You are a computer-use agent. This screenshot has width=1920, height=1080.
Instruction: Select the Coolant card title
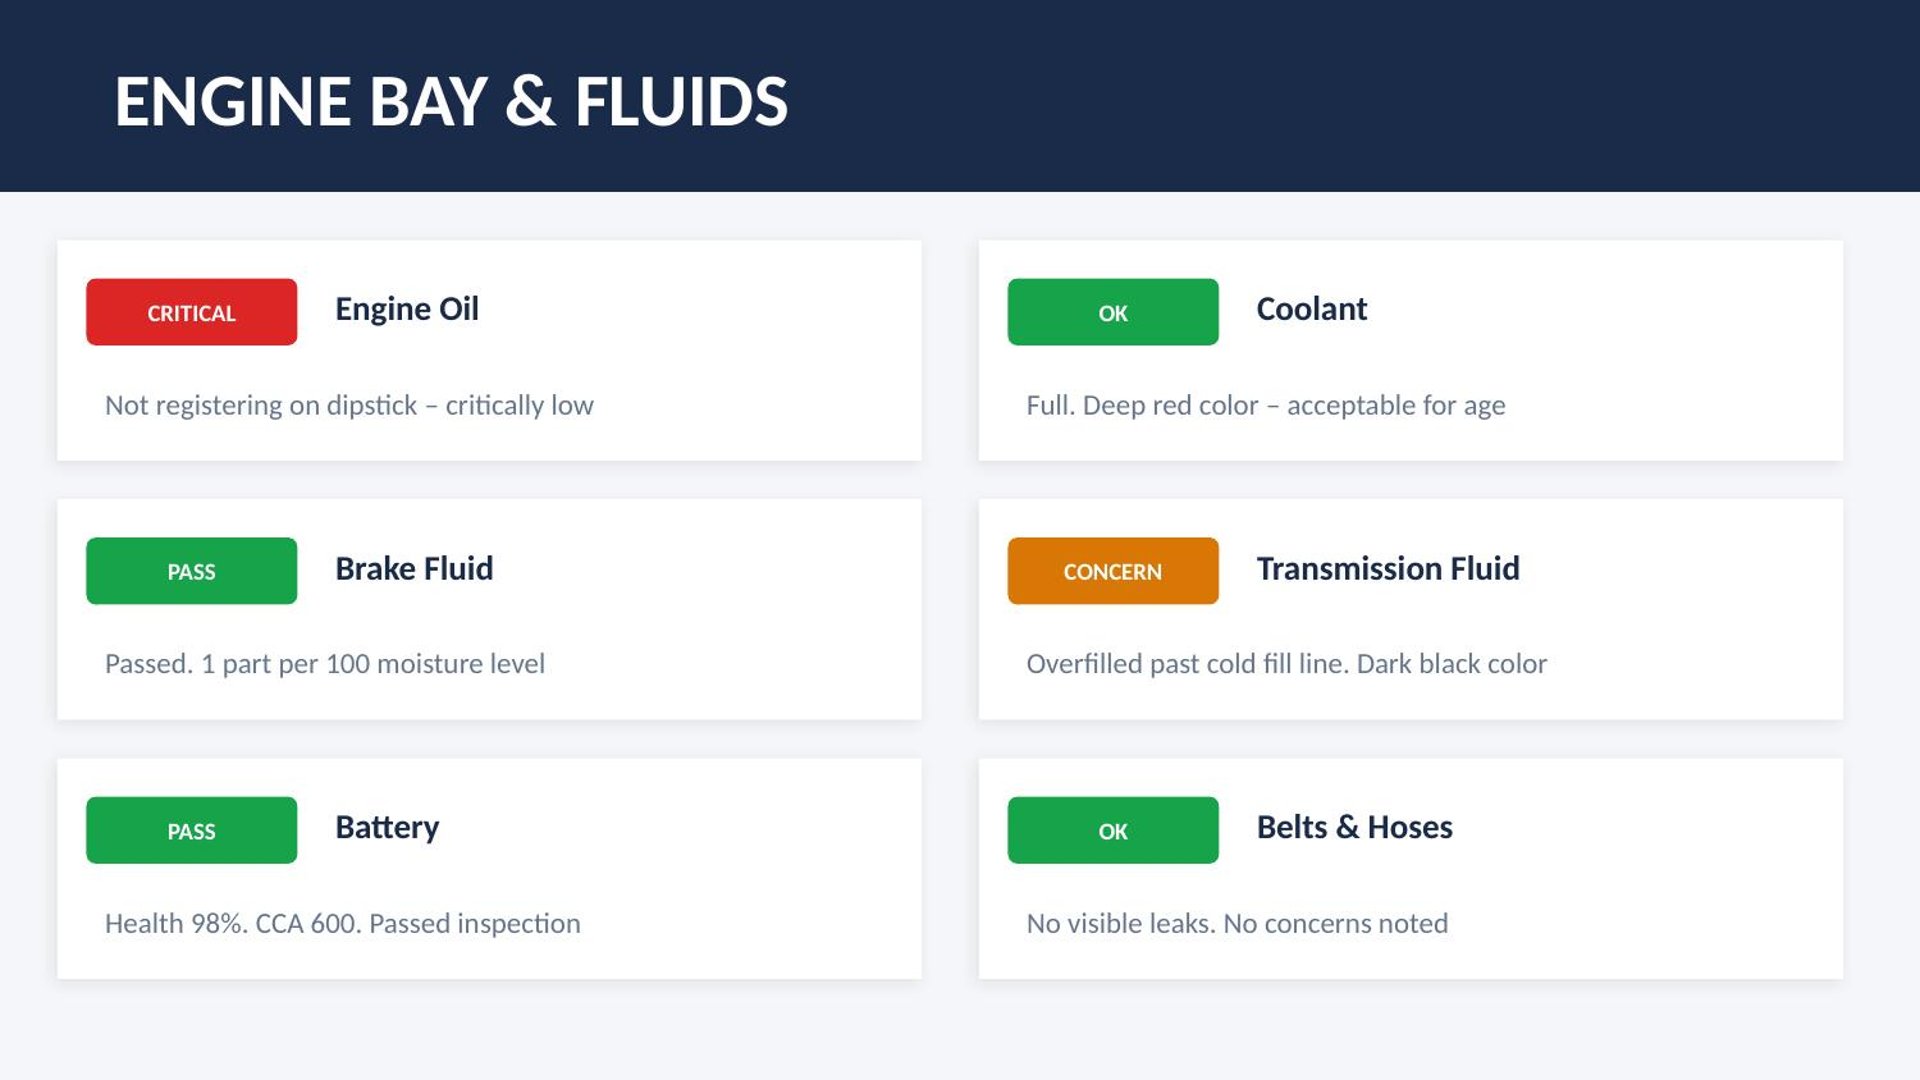[1311, 309]
